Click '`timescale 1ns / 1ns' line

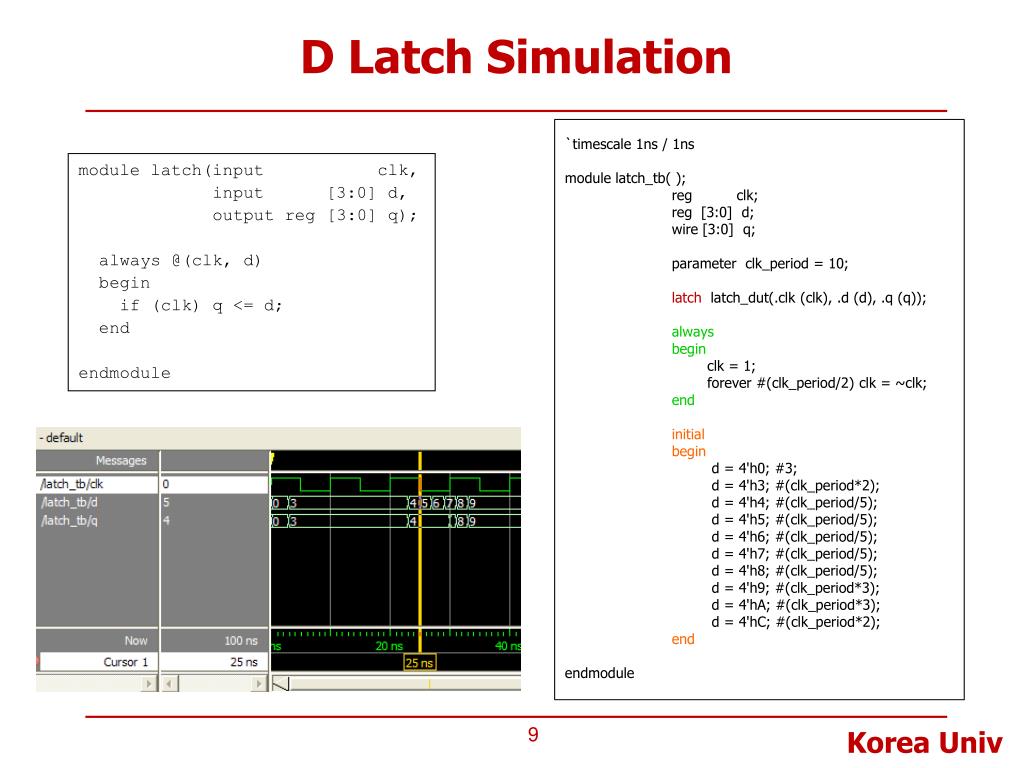(x=630, y=144)
